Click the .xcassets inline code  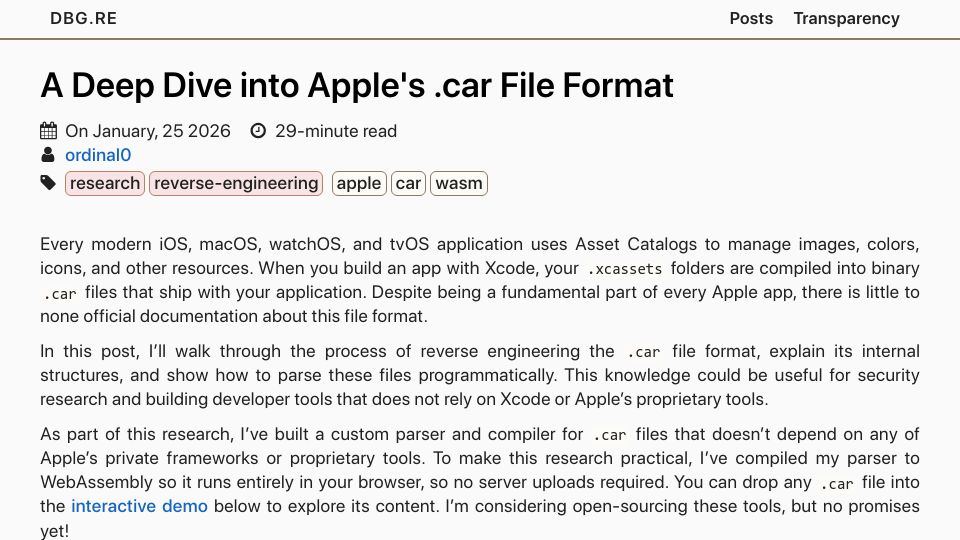(624, 269)
